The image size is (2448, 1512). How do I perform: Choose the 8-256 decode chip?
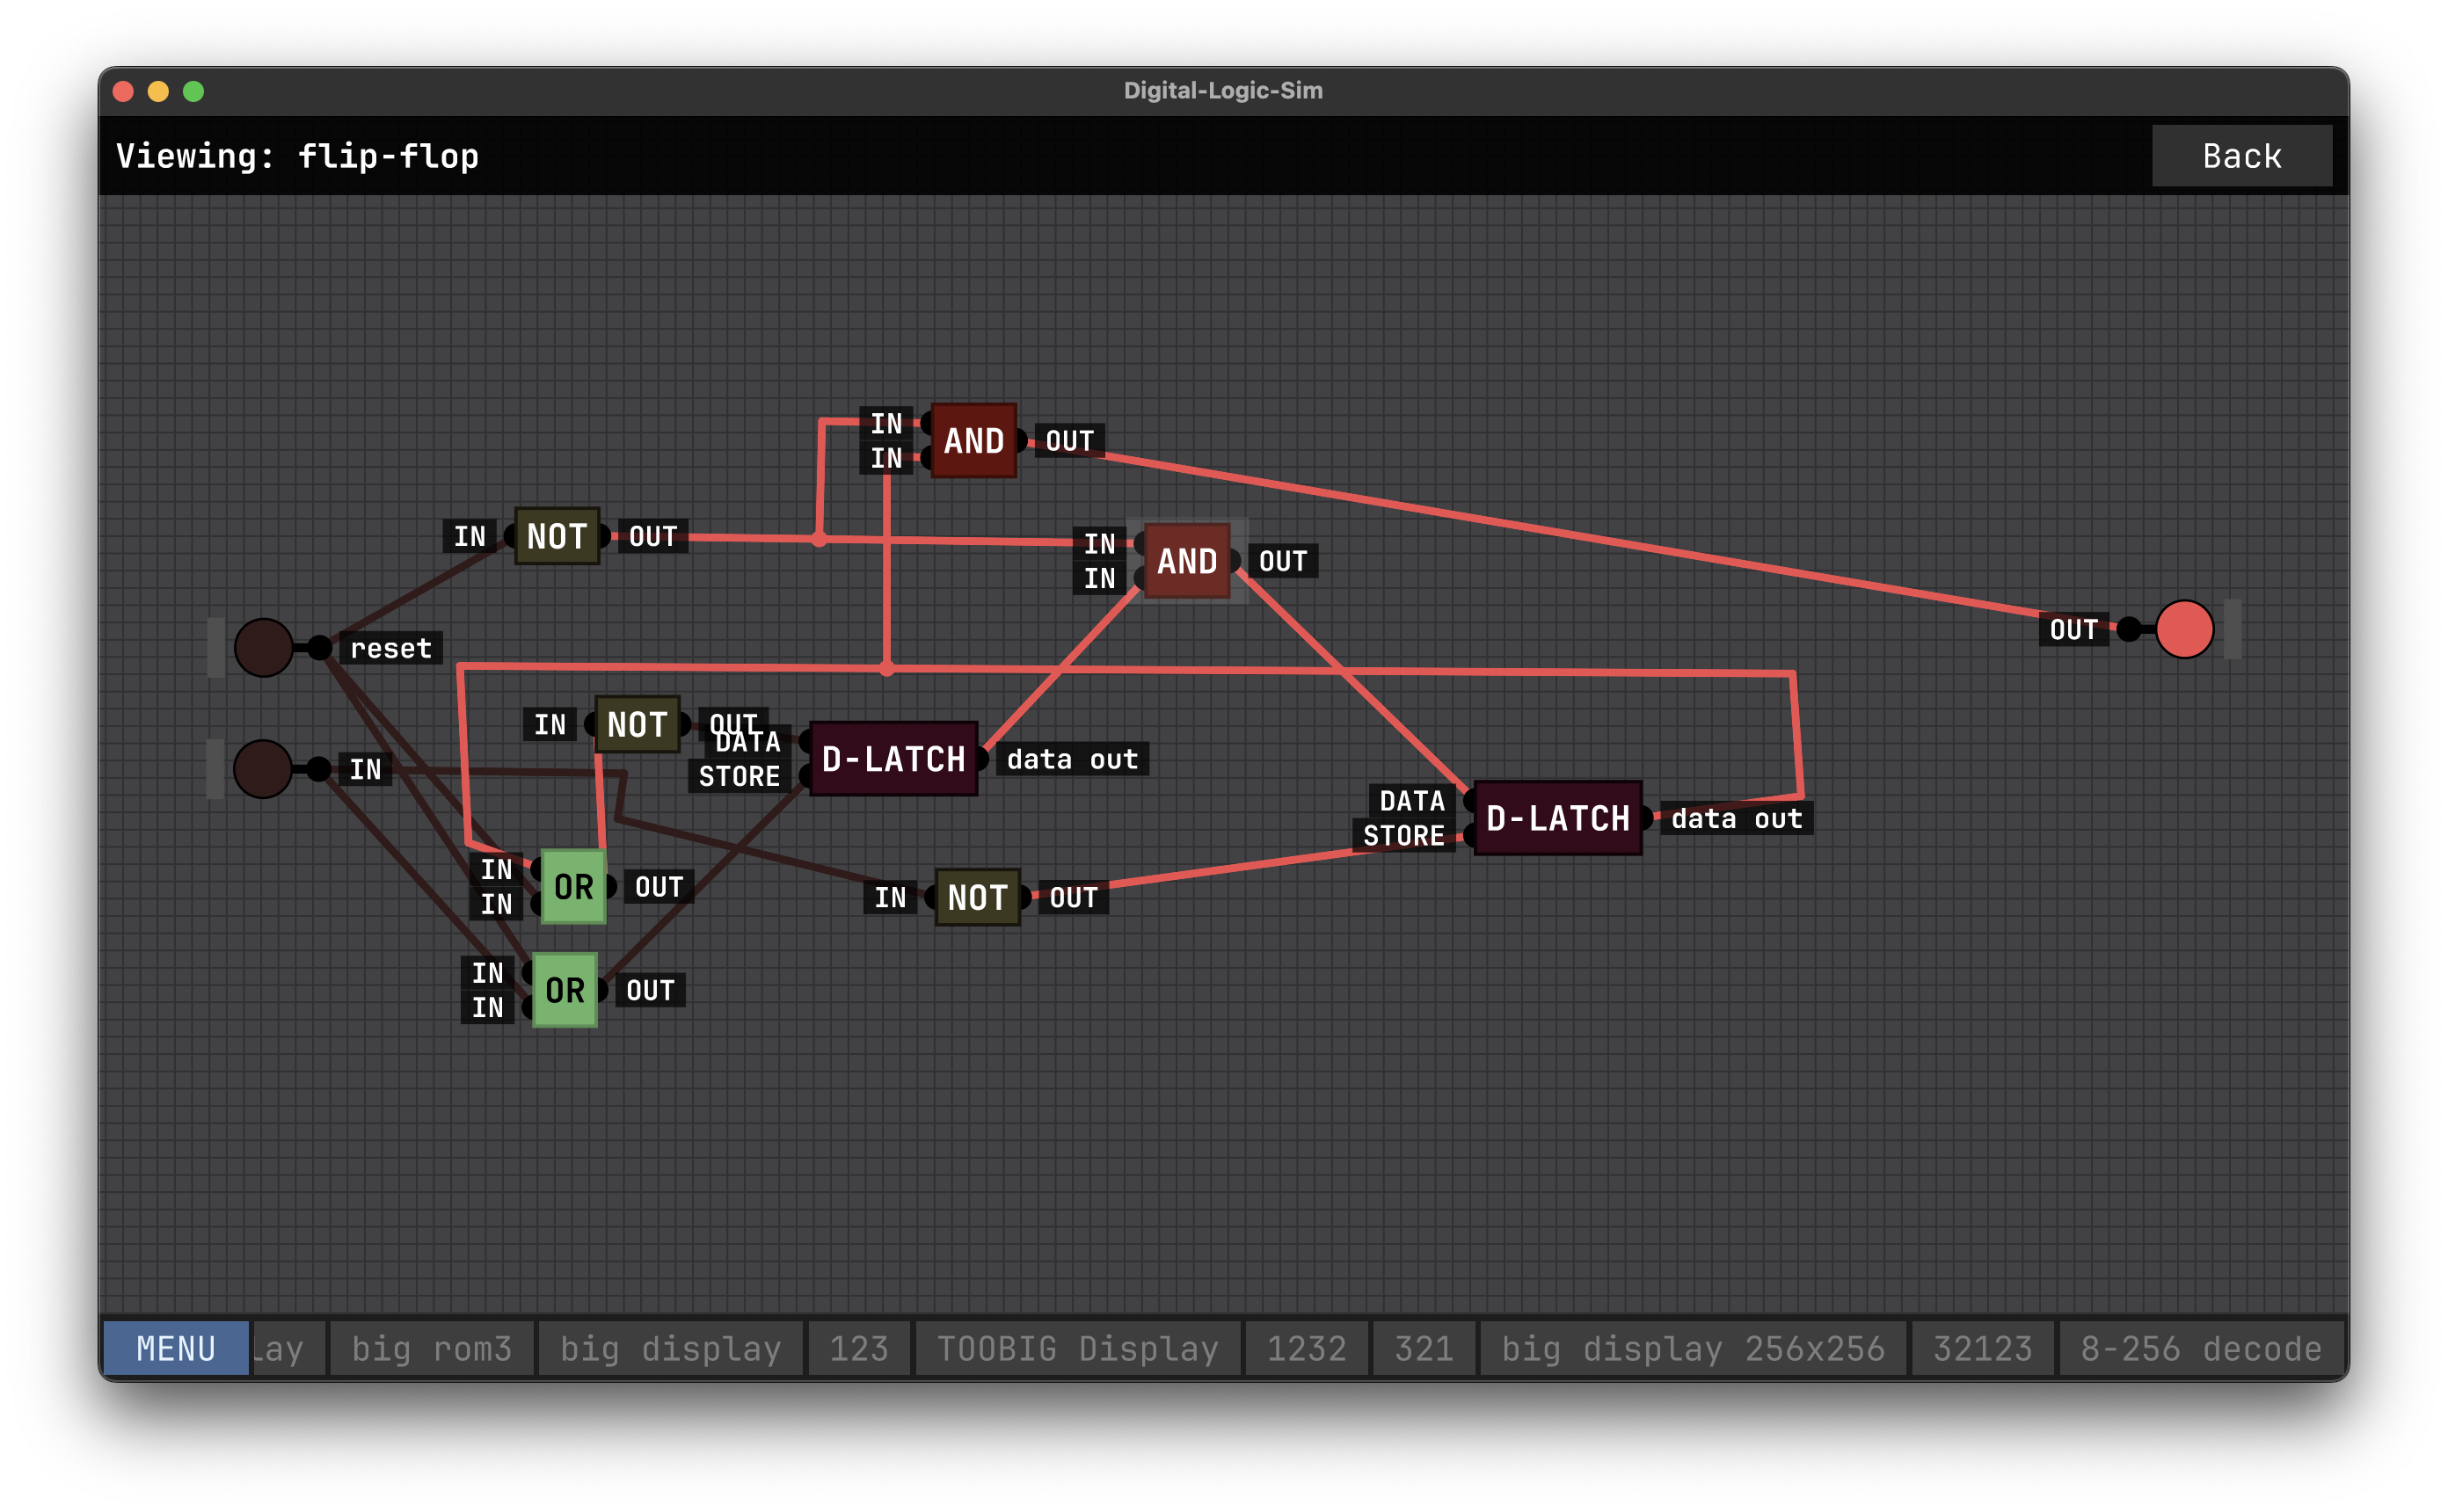point(2200,1348)
